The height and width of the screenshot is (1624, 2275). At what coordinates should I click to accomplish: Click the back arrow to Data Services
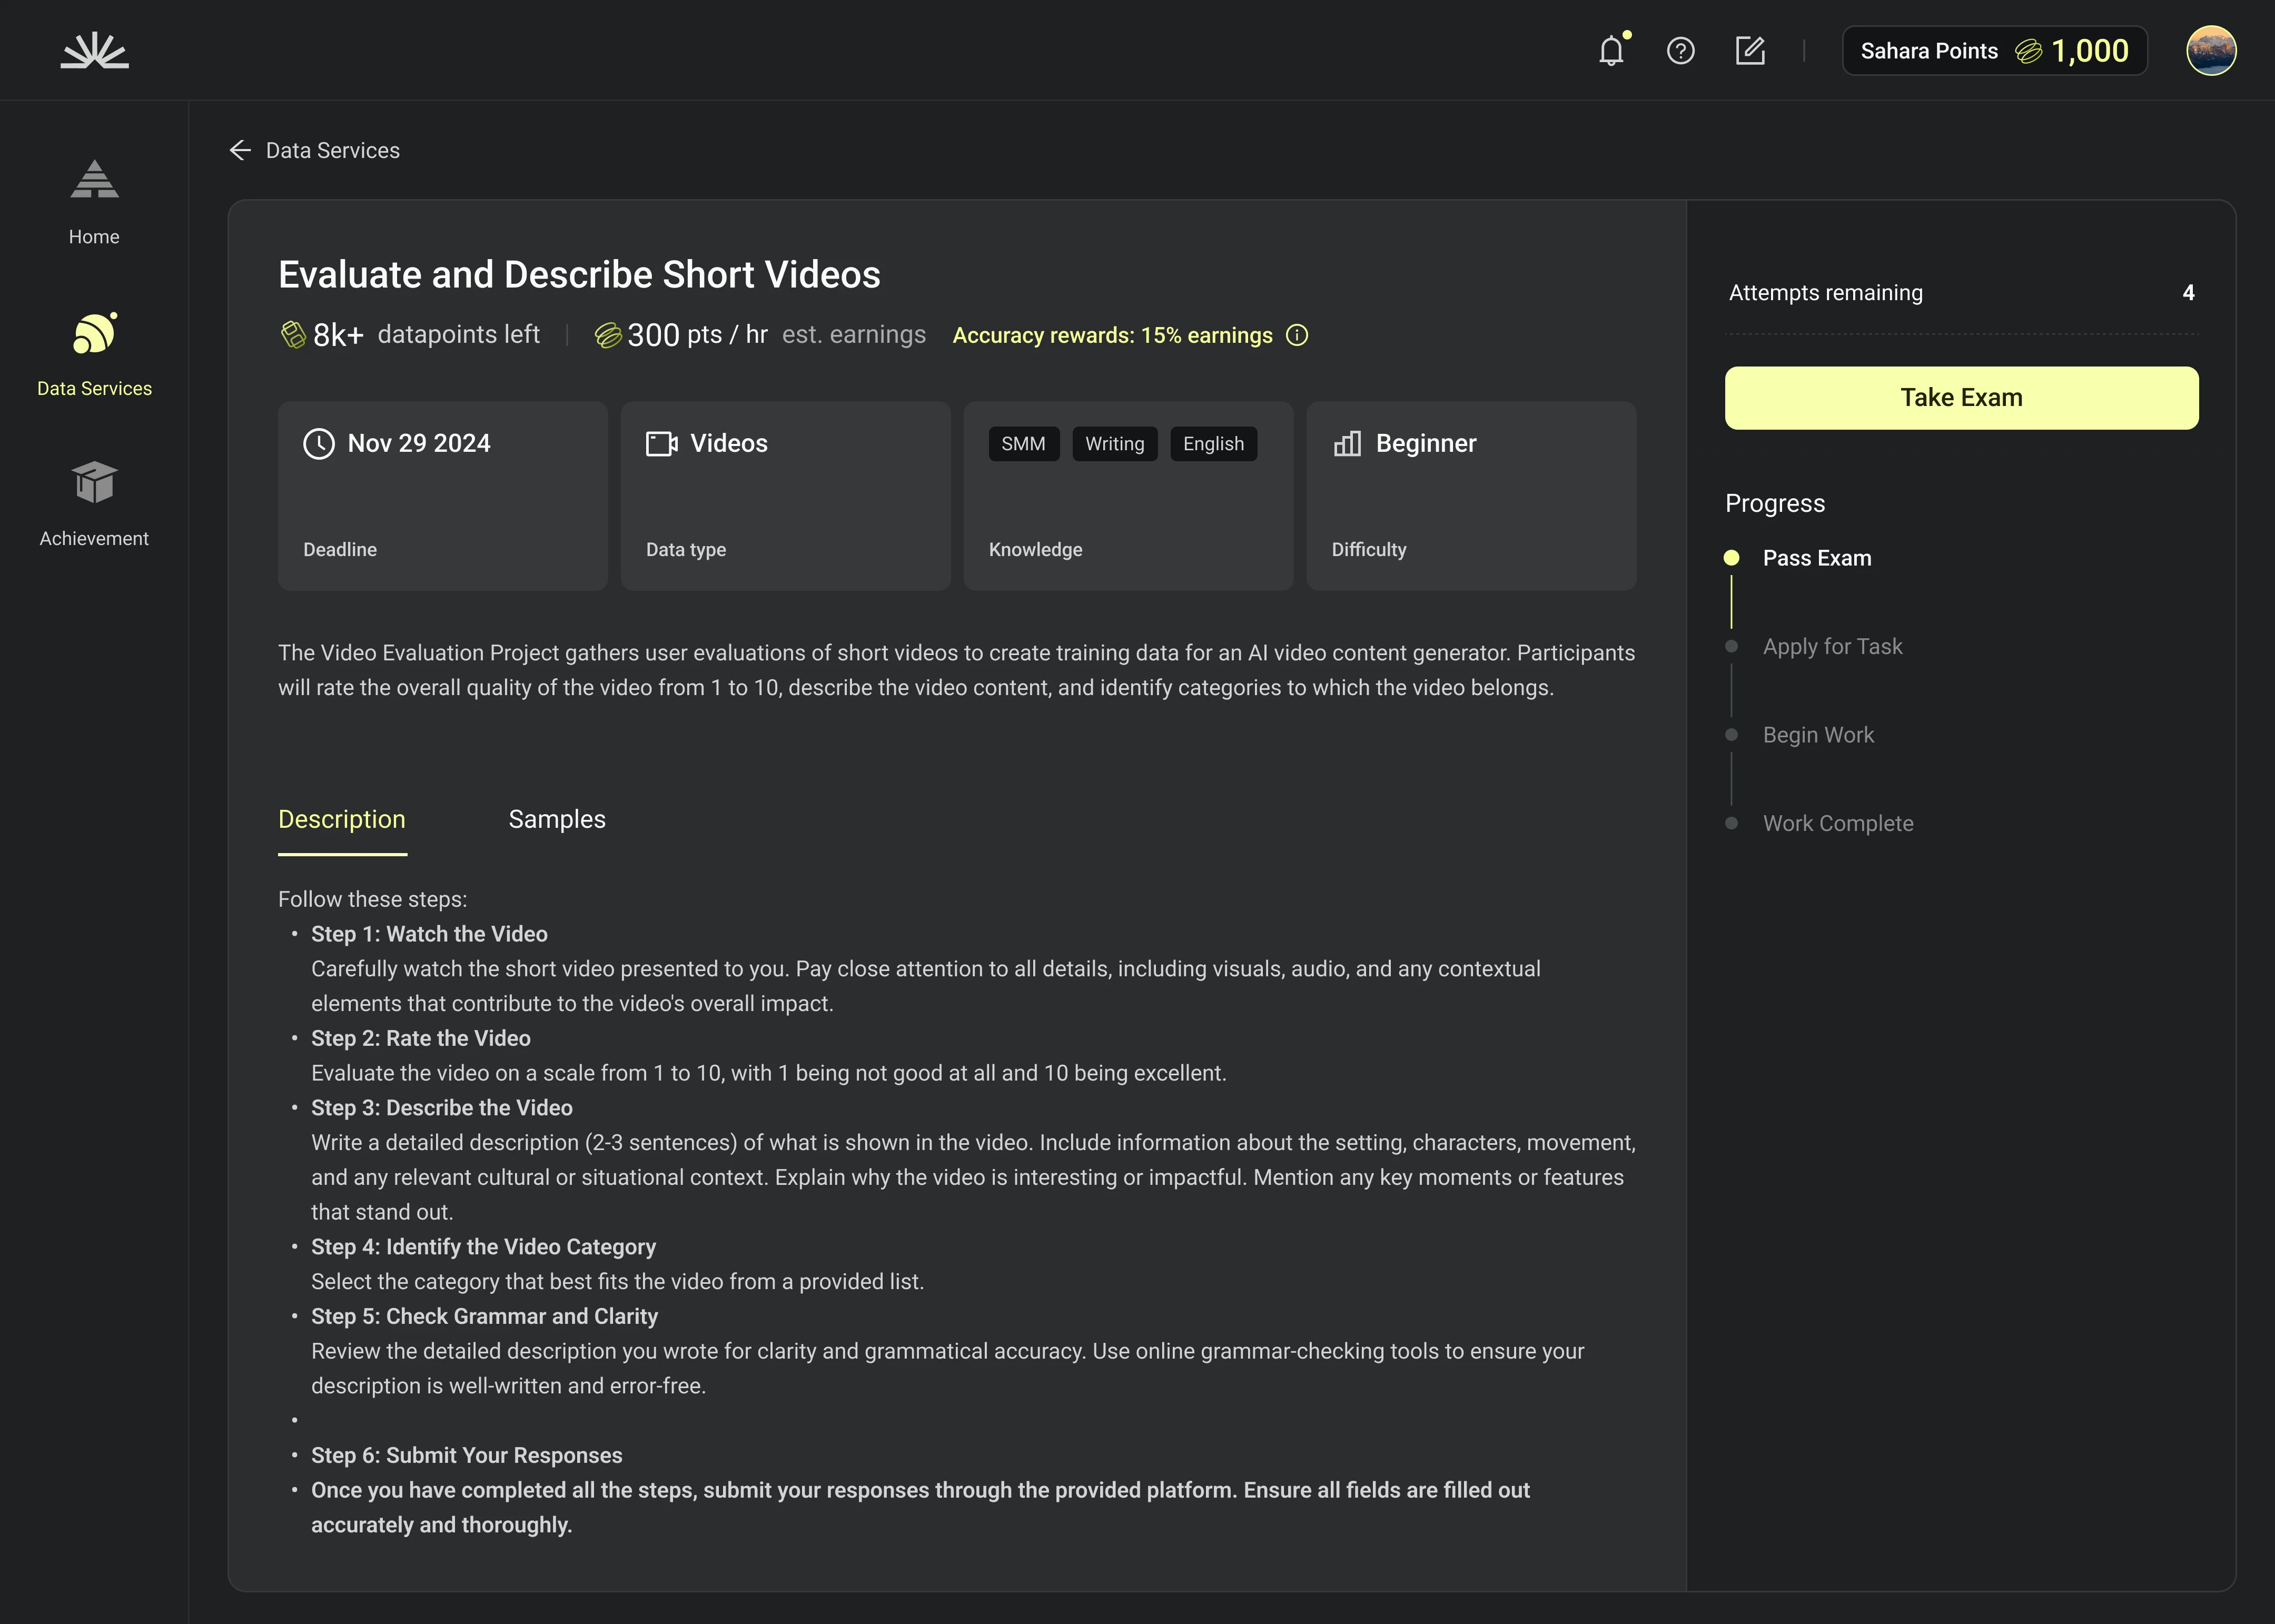240,150
